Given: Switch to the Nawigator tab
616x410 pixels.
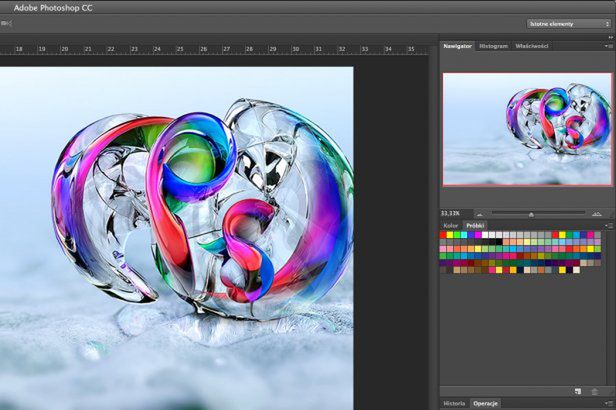Looking at the screenshot, I should 457,46.
